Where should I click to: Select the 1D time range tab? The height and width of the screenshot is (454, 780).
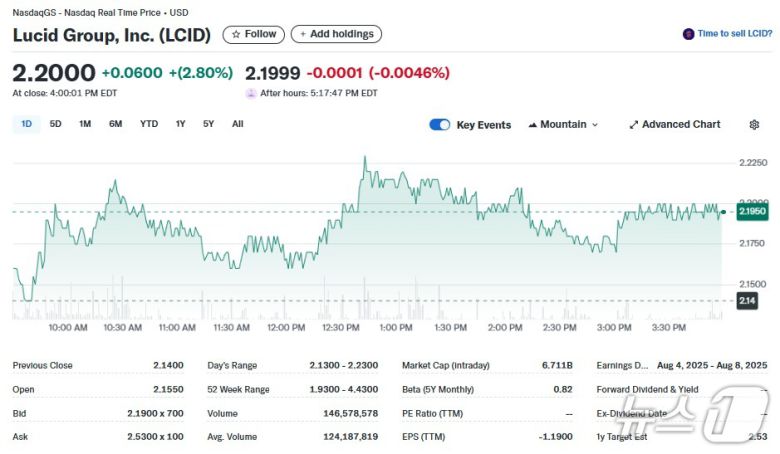coord(27,124)
